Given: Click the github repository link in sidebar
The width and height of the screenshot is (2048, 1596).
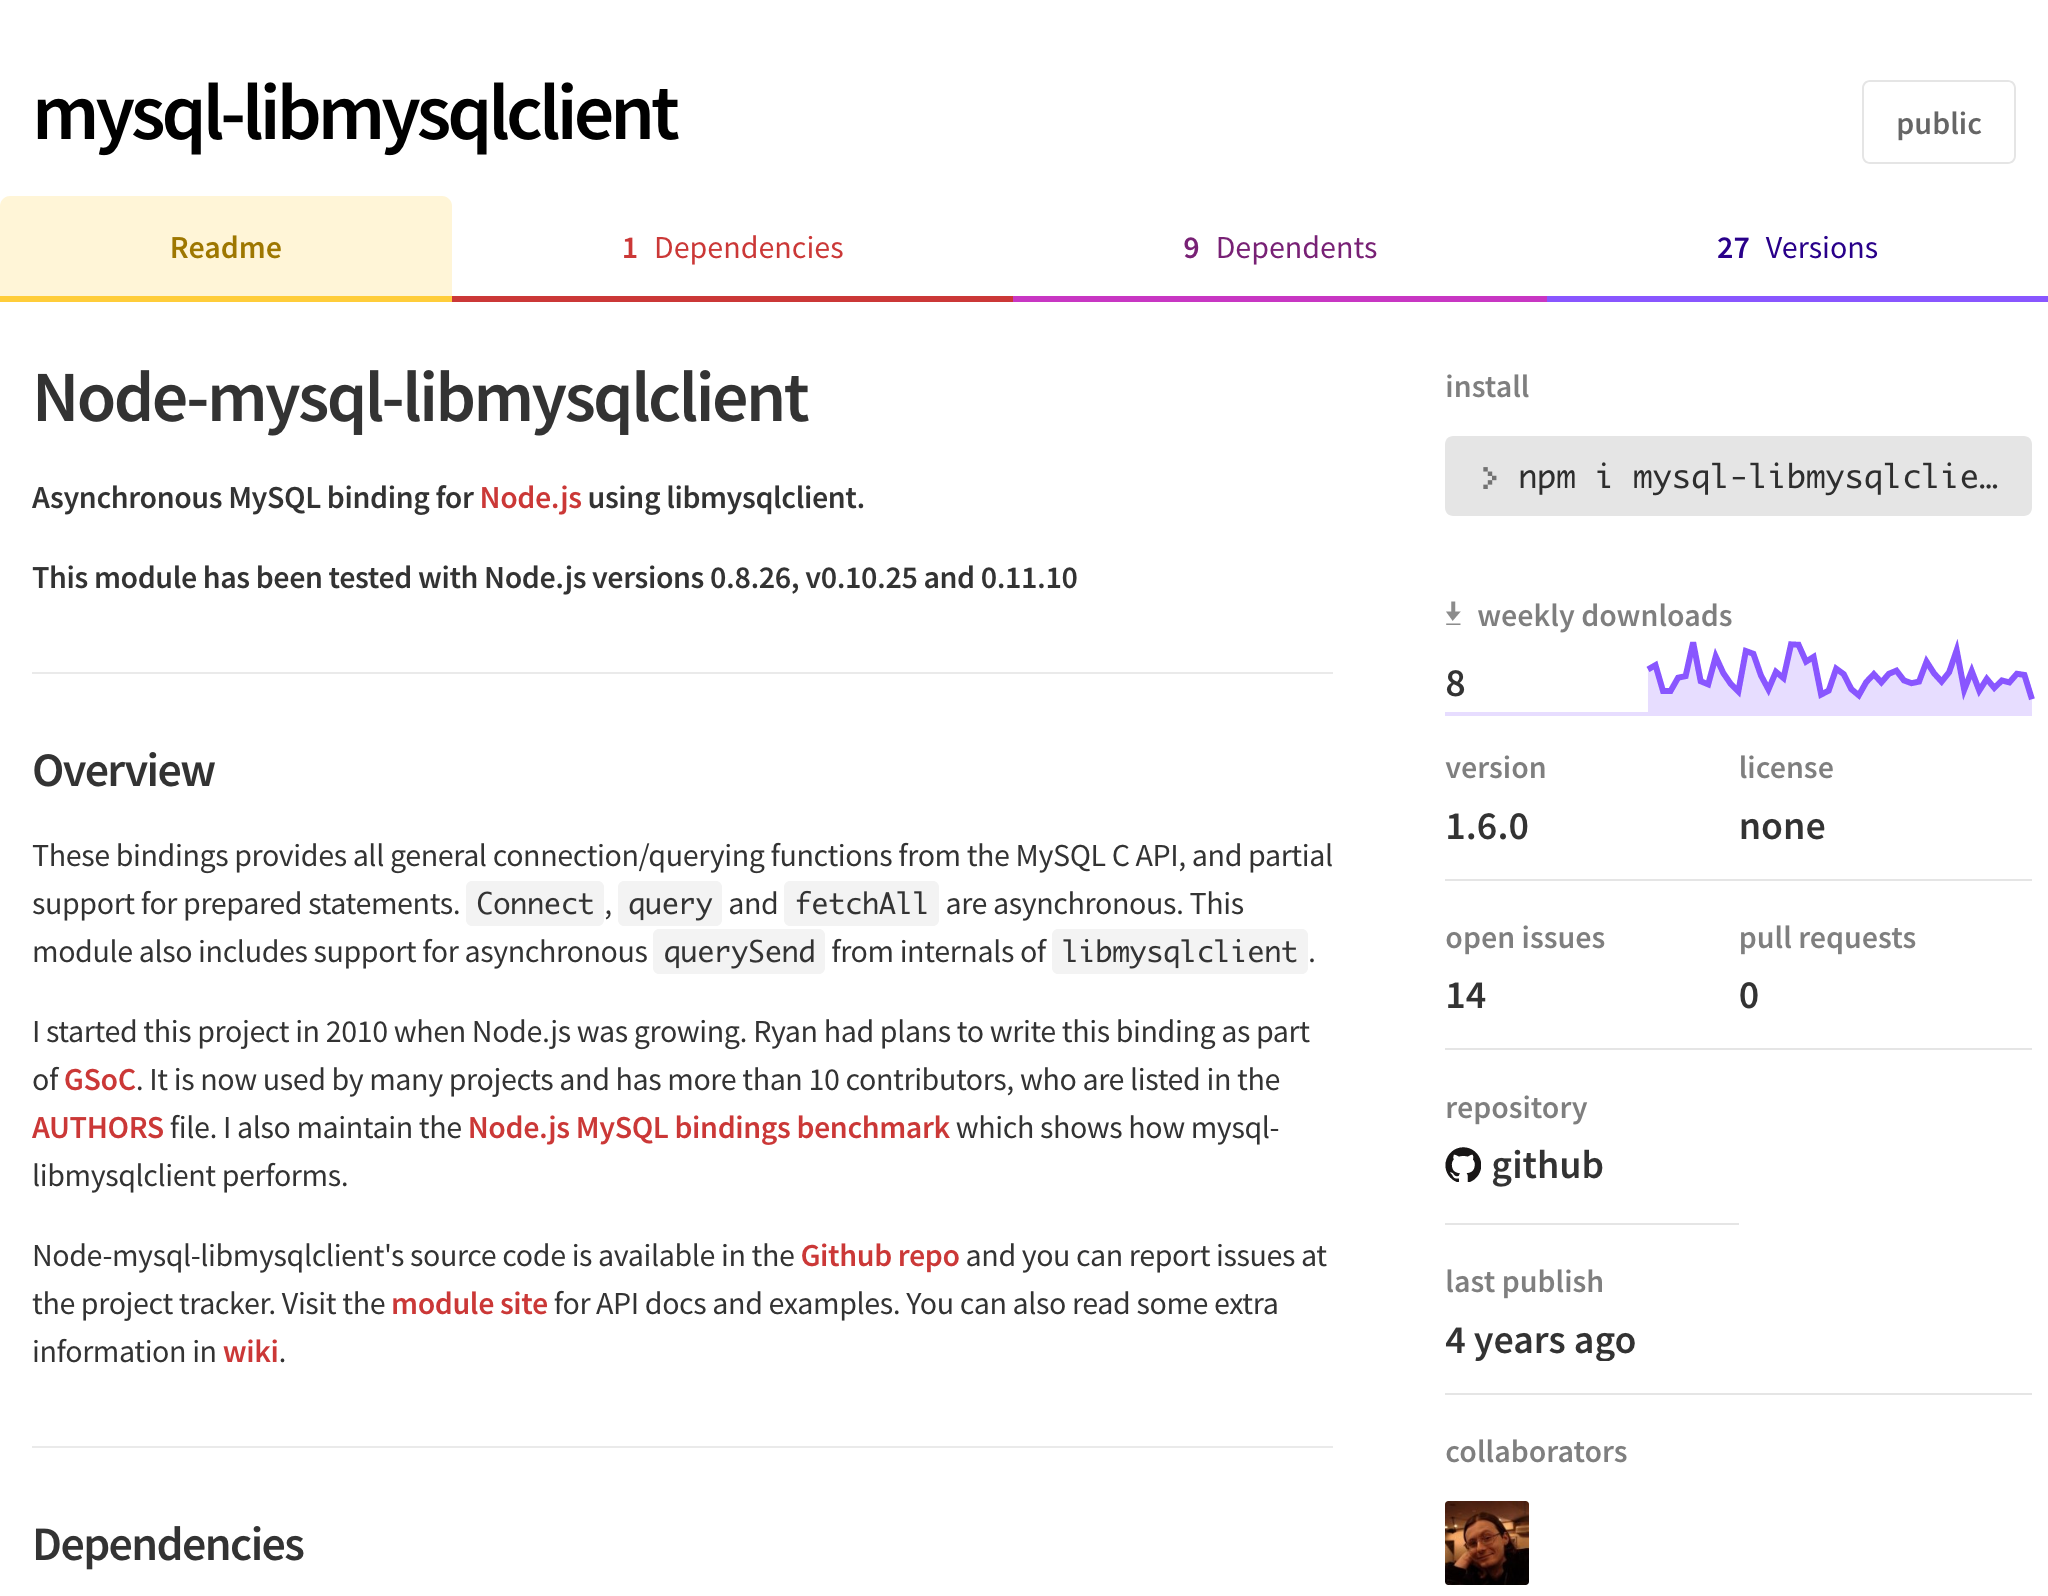Looking at the screenshot, I should tap(1524, 1165).
